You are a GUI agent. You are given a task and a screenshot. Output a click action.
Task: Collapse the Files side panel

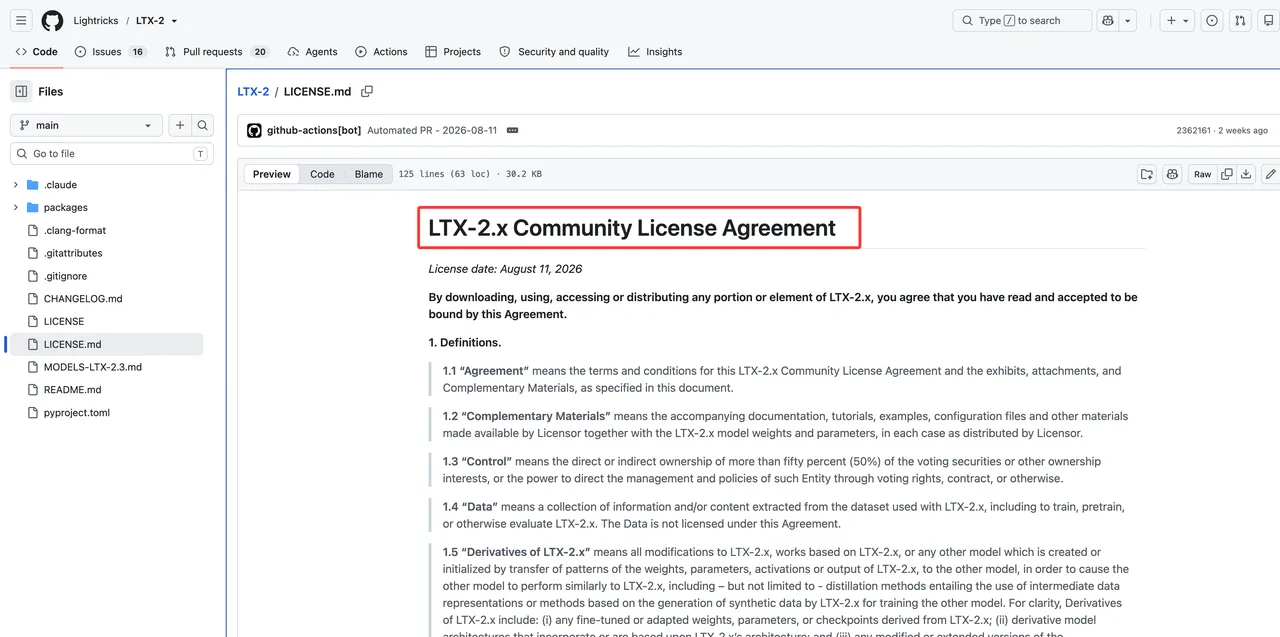click(21, 91)
